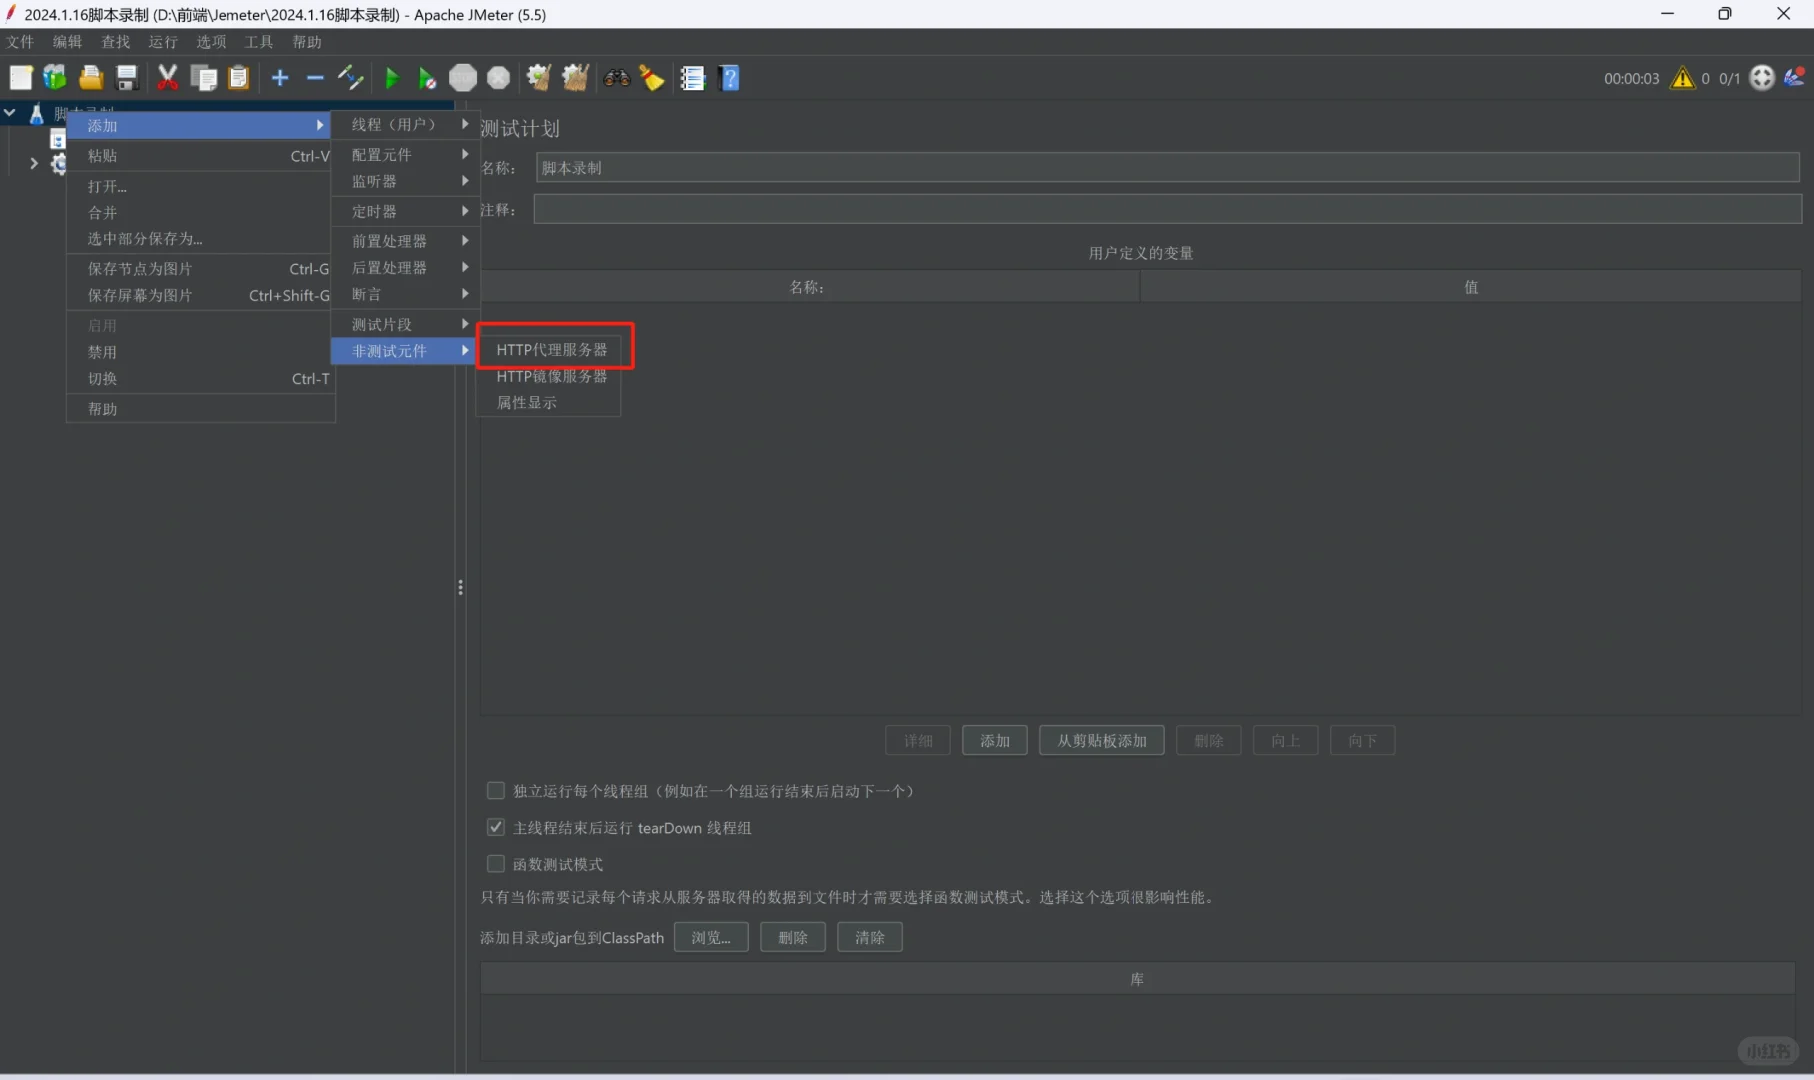Expand 测试片段 submenu

[405, 324]
